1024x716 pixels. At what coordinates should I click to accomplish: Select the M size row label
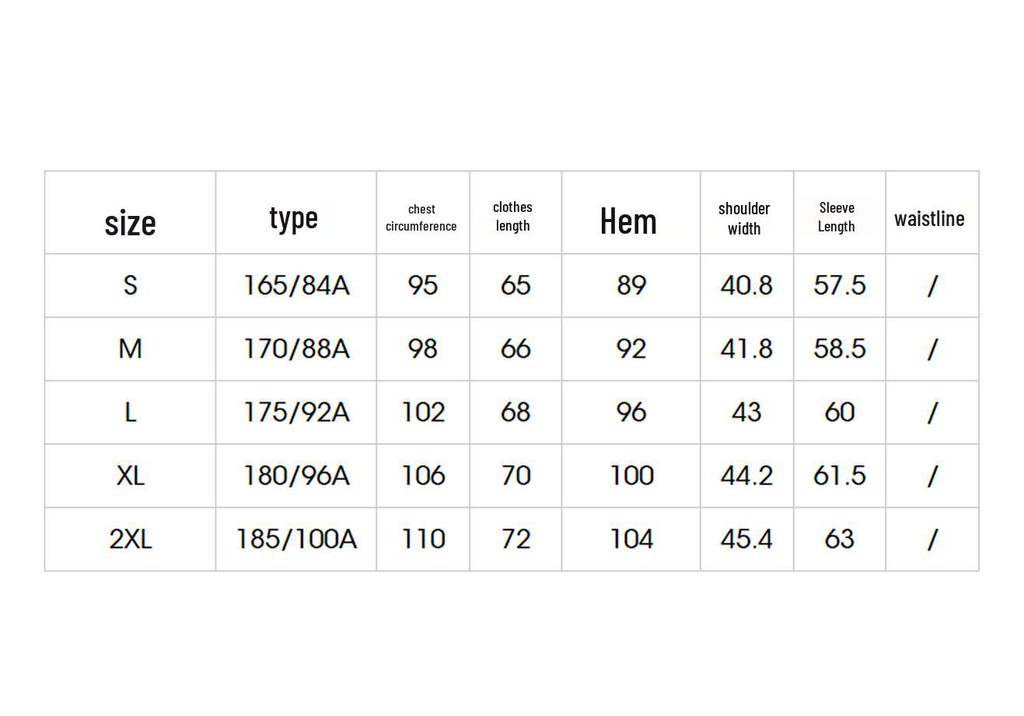coord(130,349)
